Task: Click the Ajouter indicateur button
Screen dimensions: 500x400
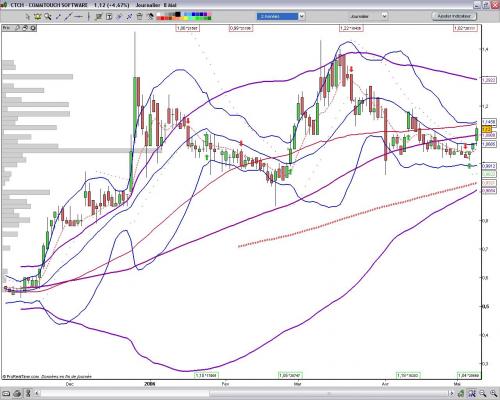Action: click(x=454, y=16)
